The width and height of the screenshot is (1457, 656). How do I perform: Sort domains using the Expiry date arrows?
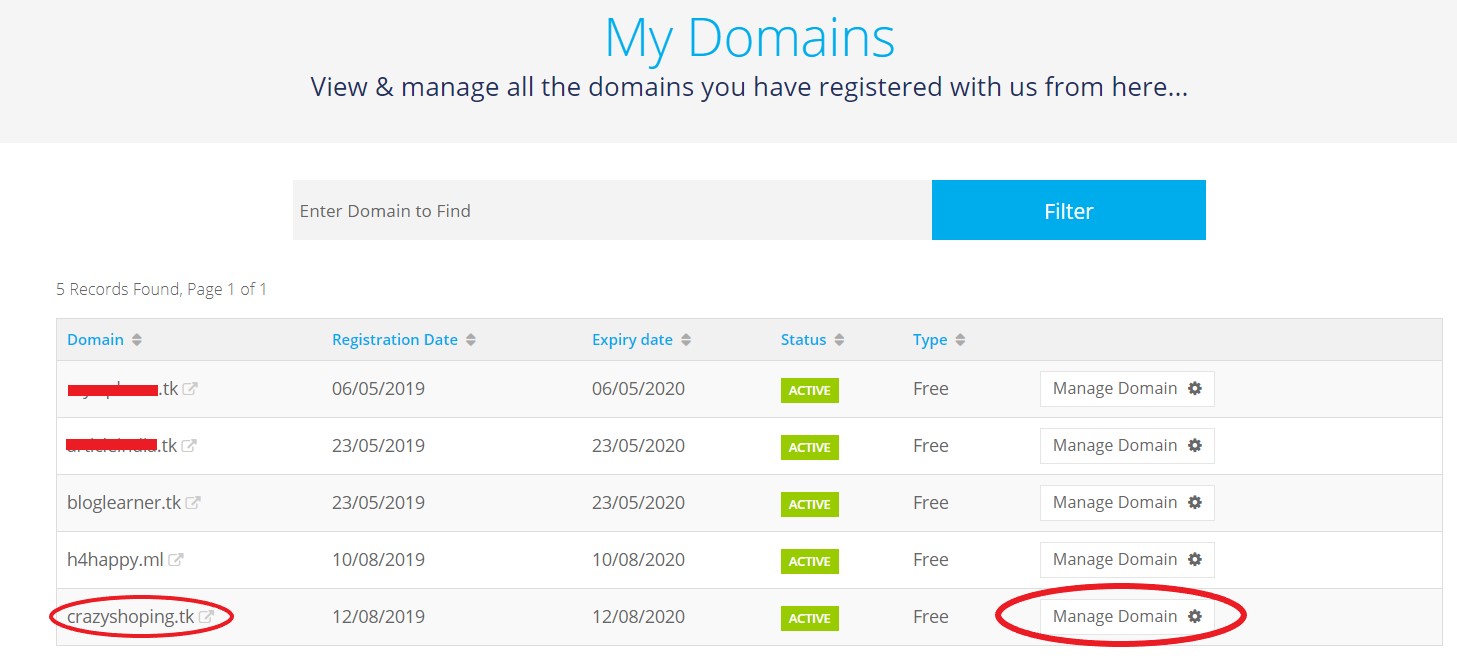(x=685, y=339)
